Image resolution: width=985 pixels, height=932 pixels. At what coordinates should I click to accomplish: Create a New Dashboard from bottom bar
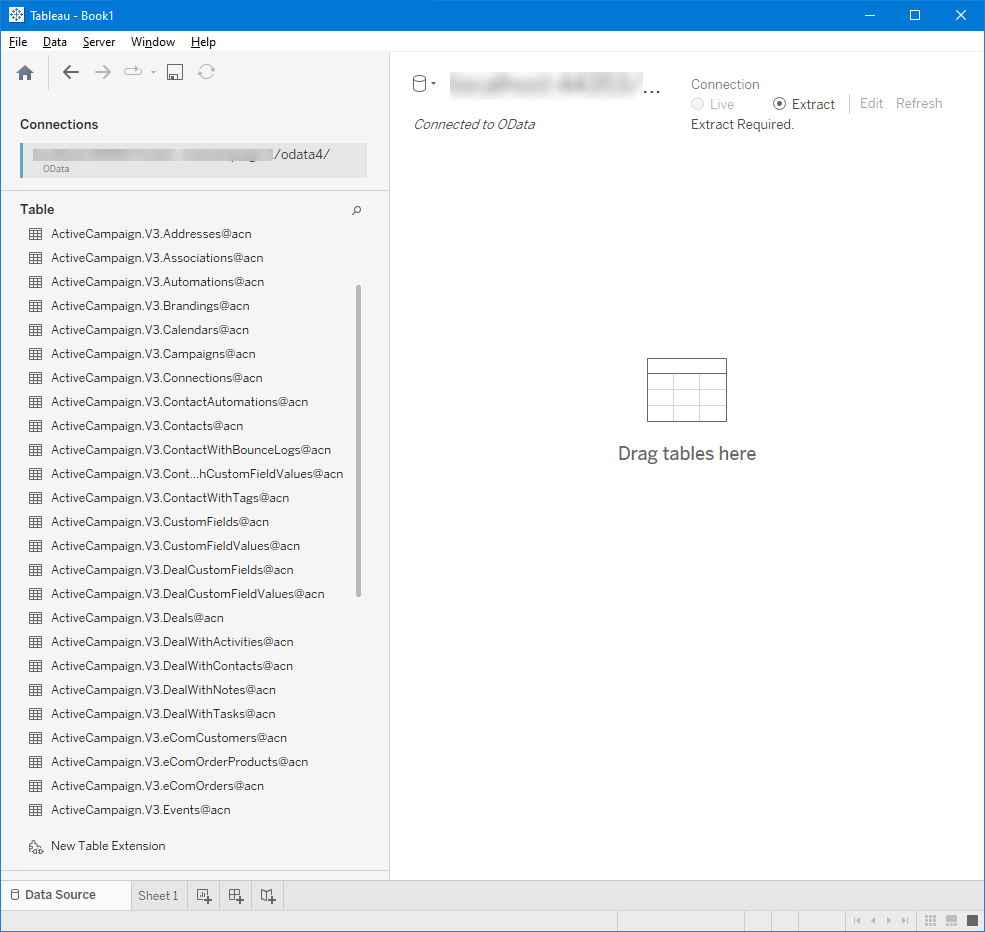point(235,895)
